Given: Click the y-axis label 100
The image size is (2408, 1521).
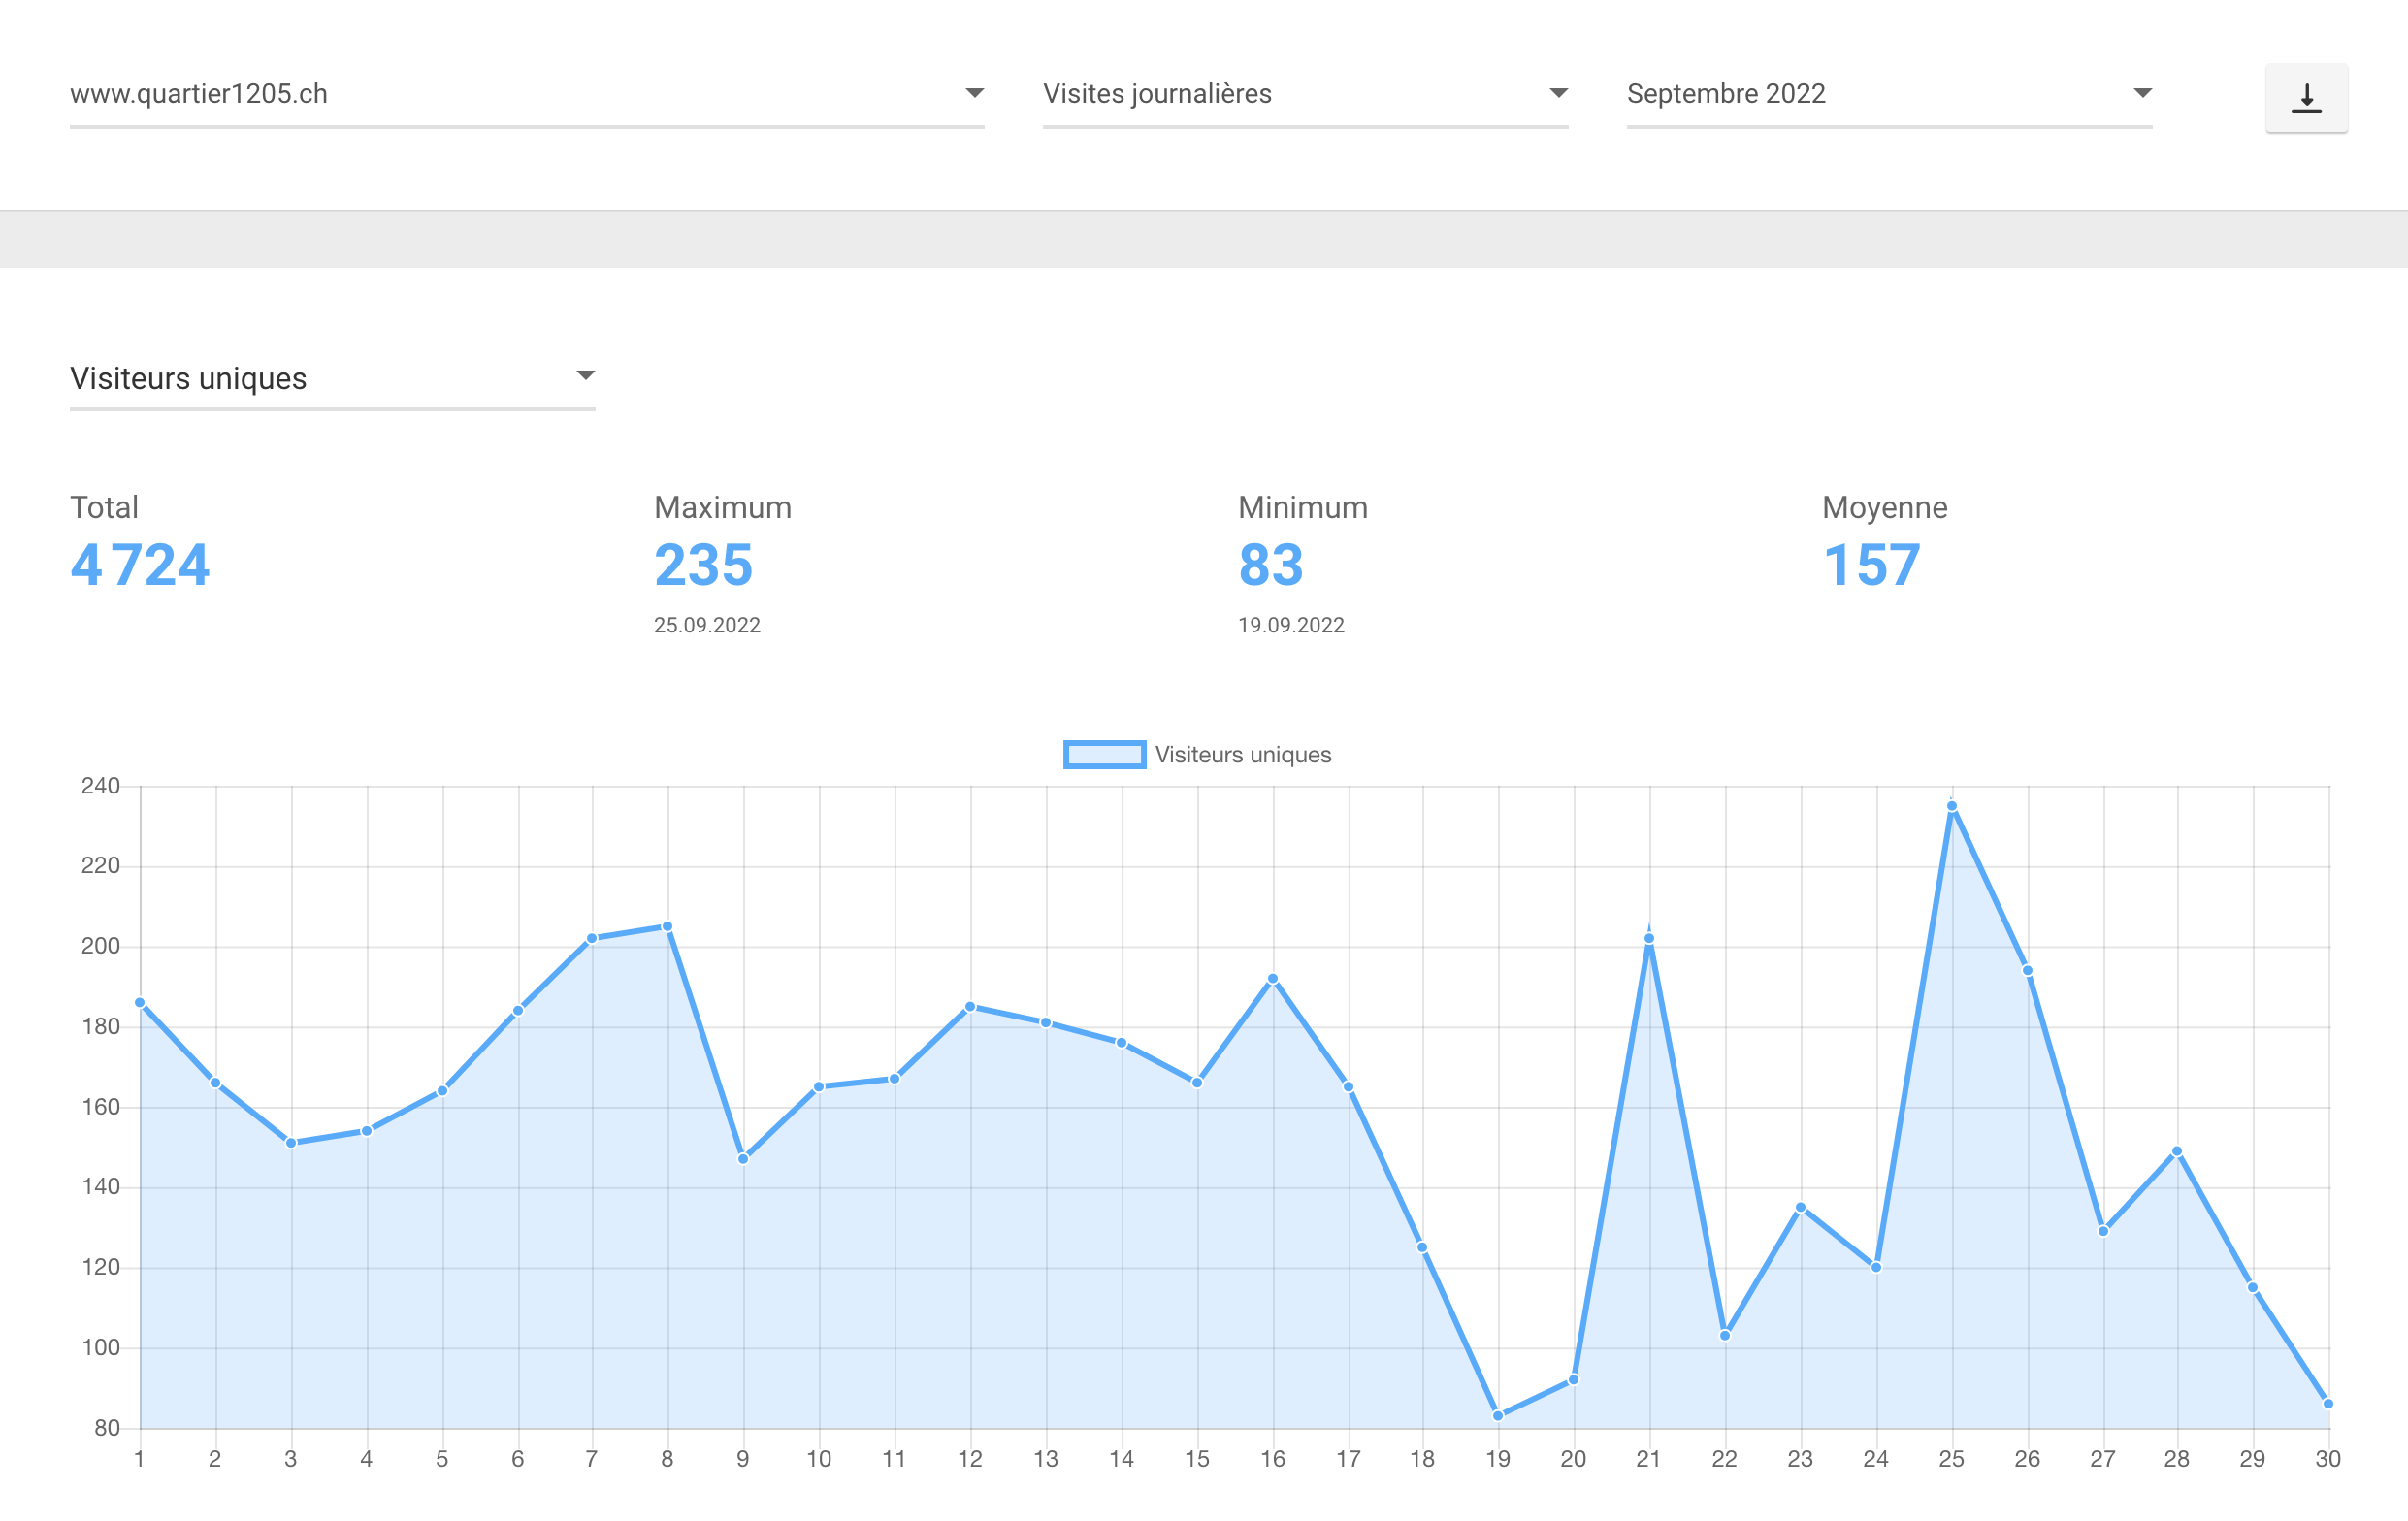Looking at the screenshot, I should pyautogui.click(x=100, y=1348).
